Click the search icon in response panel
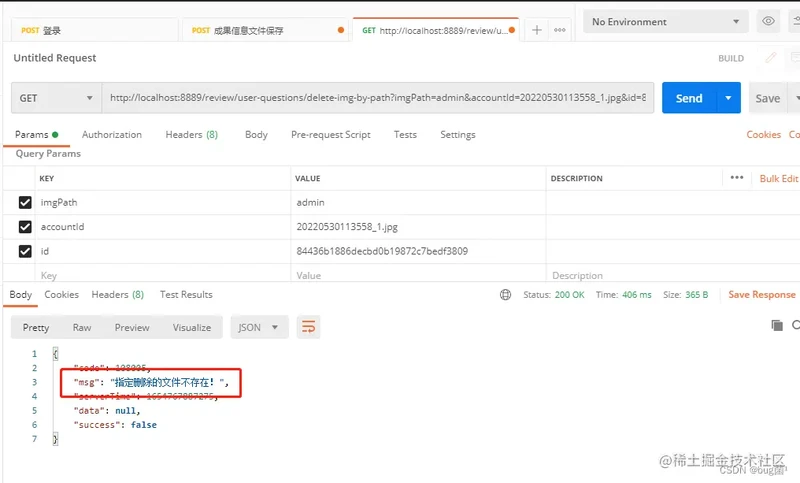 tap(796, 325)
